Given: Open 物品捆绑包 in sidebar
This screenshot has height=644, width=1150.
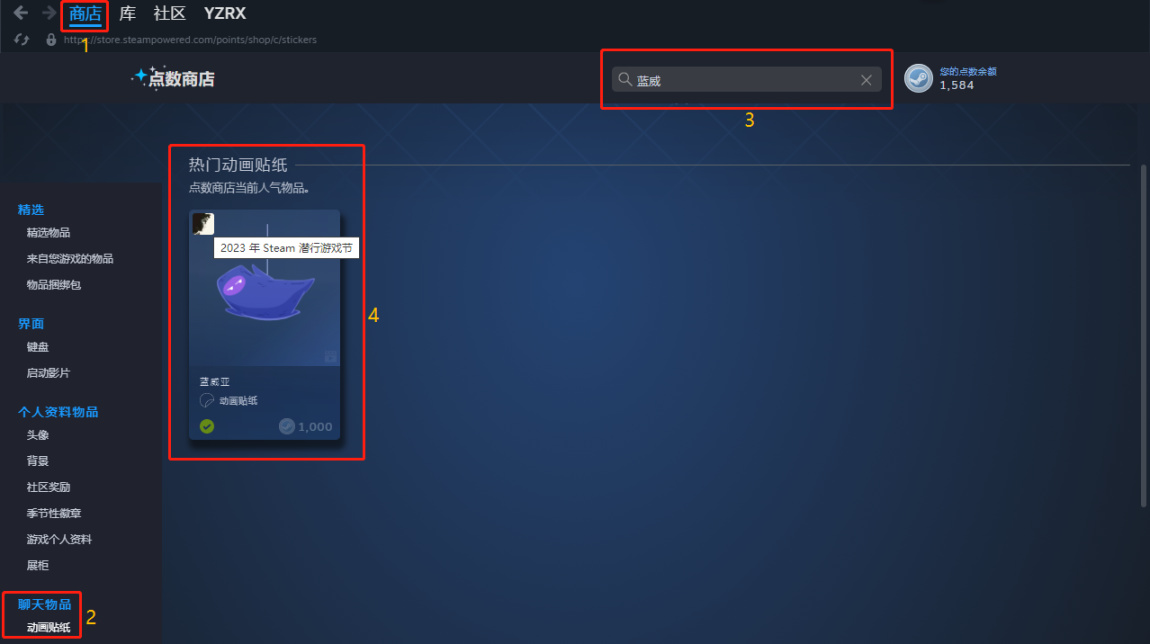Looking at the screenshot, I should point(54,285).
